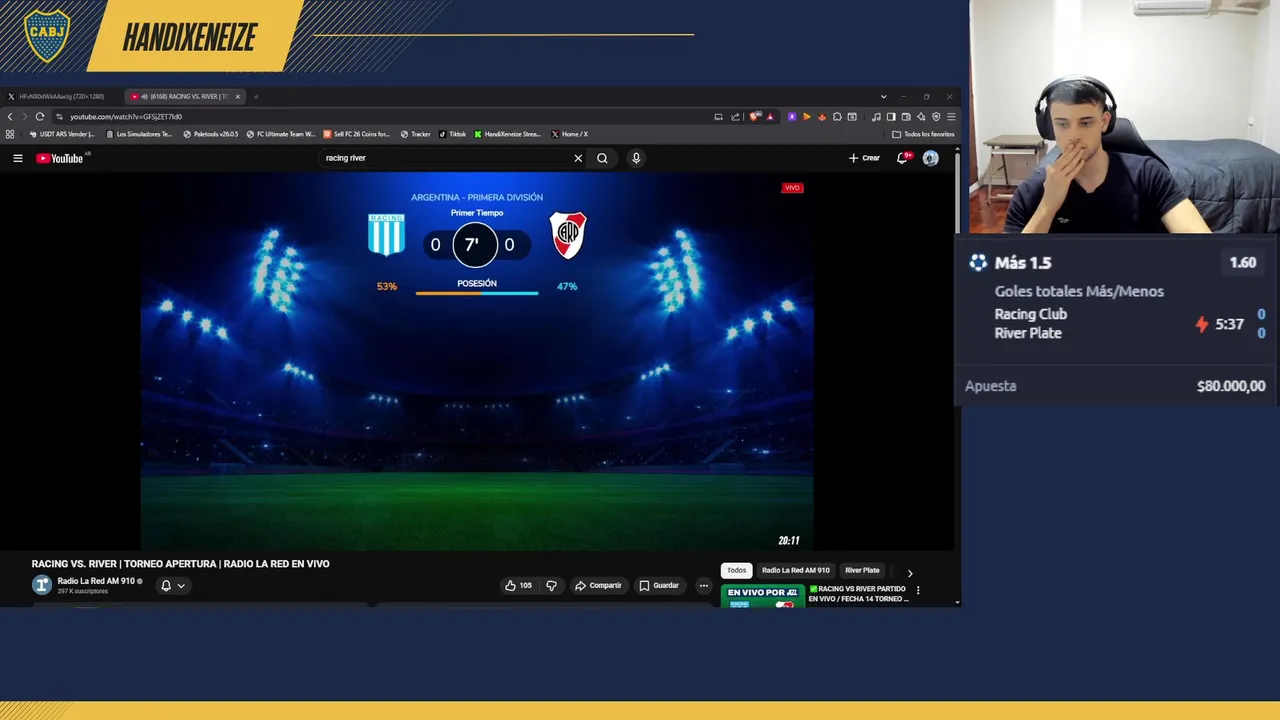Screen dimensions: 1280x720
Task: Start voice search with microphone icon
Action: 636,158
